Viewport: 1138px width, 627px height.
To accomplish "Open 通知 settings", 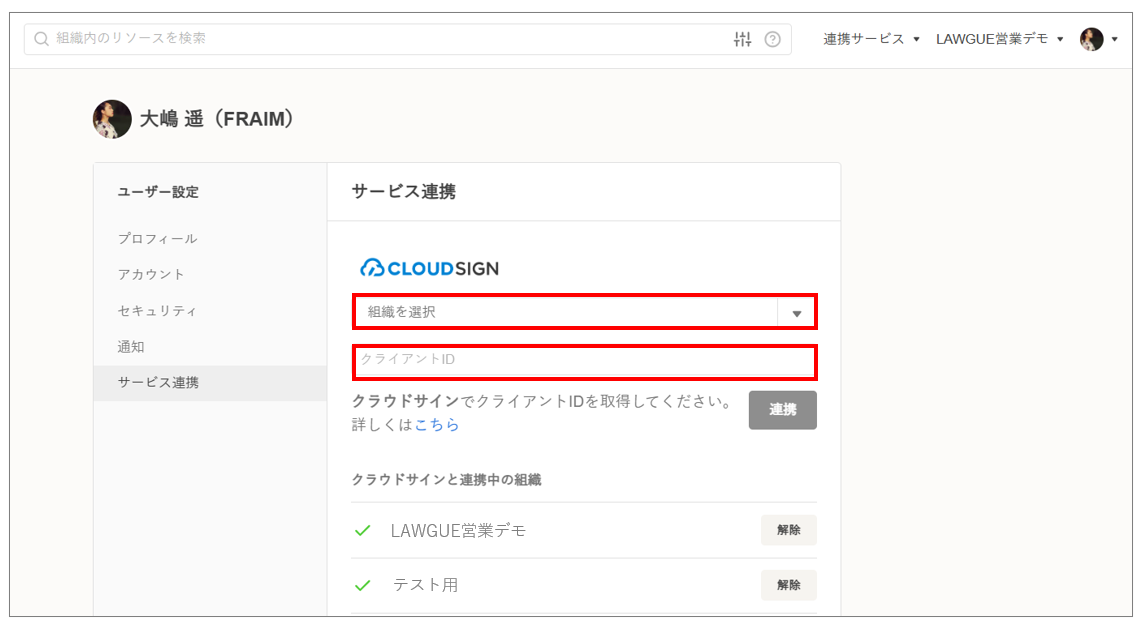I will point(131,347).
